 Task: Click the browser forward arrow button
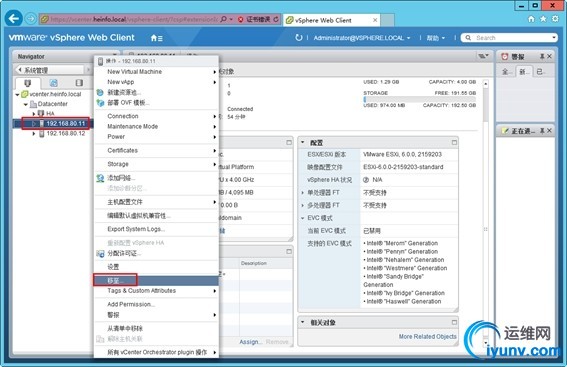tap(31, 18)
